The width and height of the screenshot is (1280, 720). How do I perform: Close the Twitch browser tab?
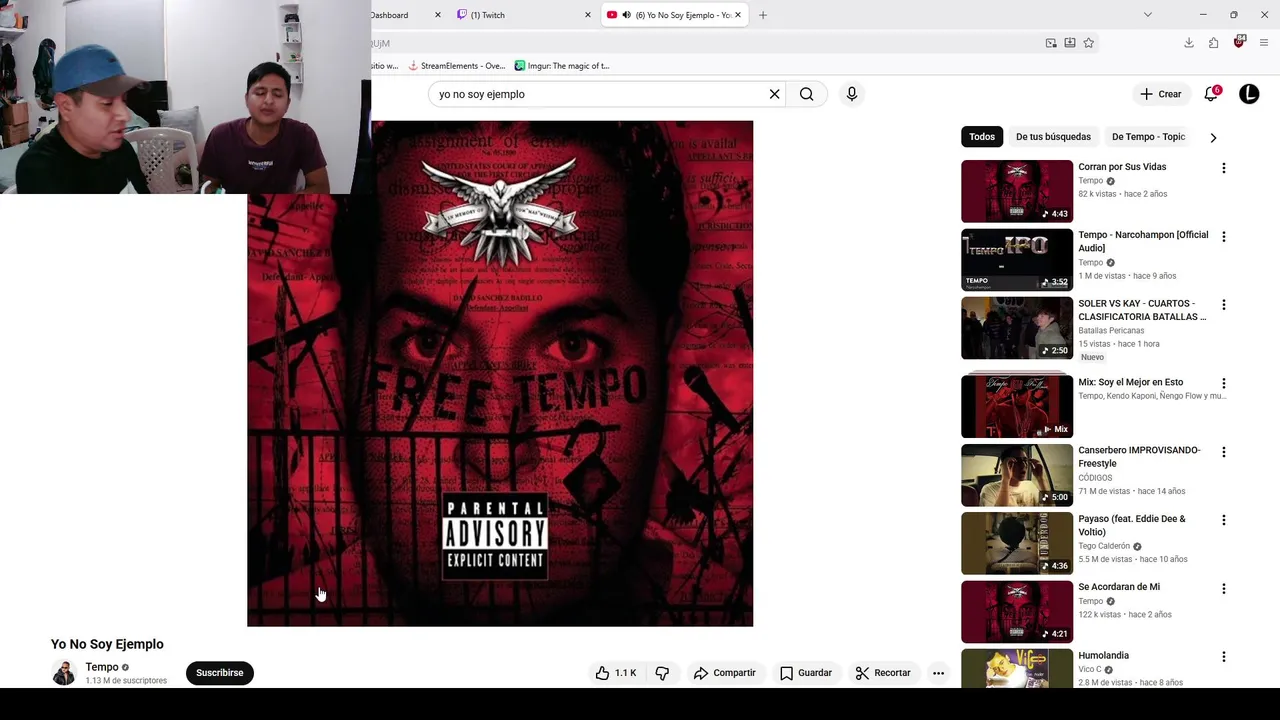588,15
